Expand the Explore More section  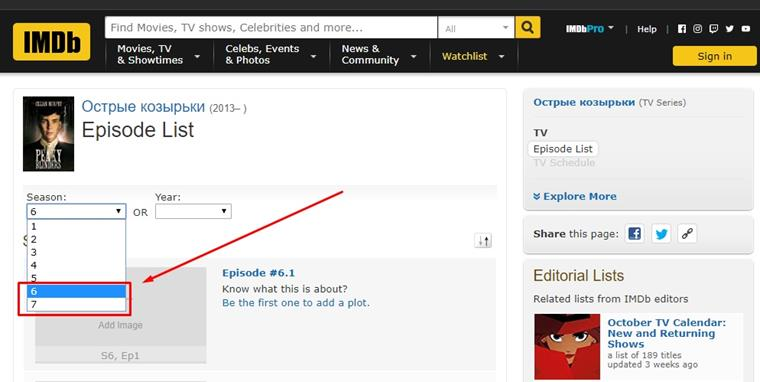[575, 196]
